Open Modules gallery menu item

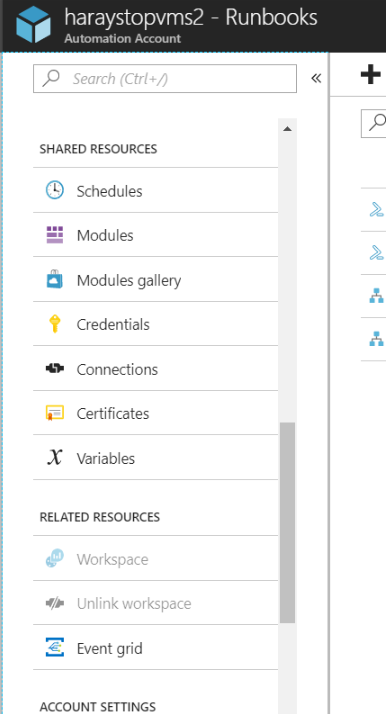click(156, 280)
